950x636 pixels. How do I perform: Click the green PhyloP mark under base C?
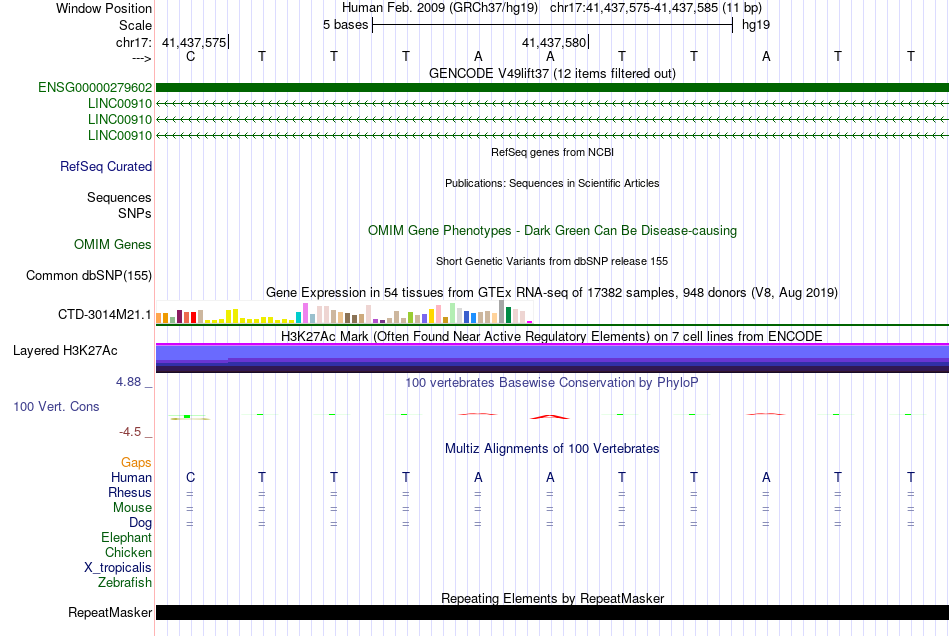tap(187, 417)
